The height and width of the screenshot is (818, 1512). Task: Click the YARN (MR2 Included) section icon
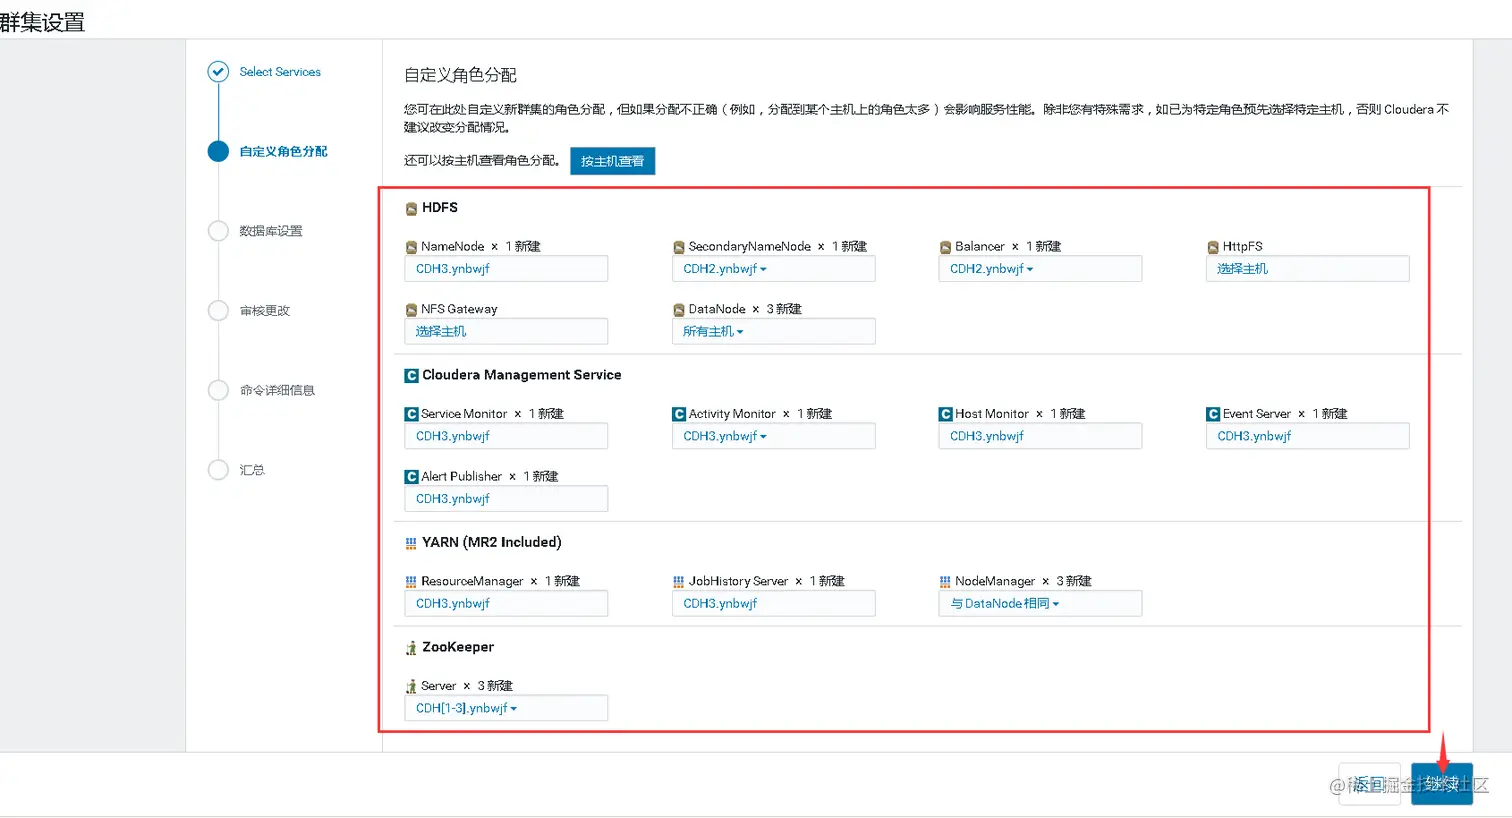click(x=411, y=543)
